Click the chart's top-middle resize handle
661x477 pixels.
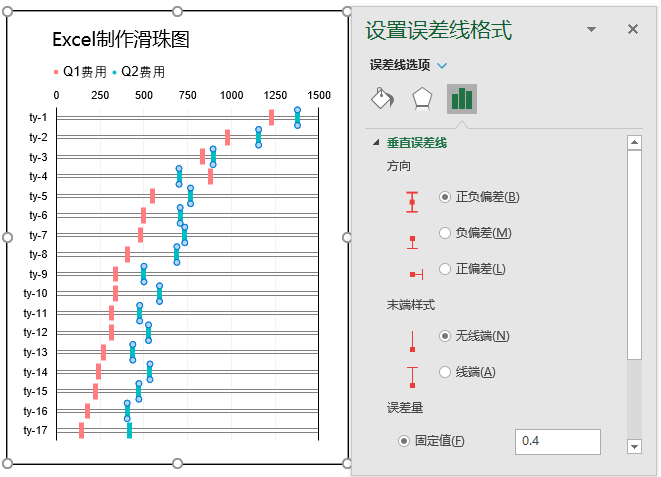pyautogui.click(x=177, y=11)
